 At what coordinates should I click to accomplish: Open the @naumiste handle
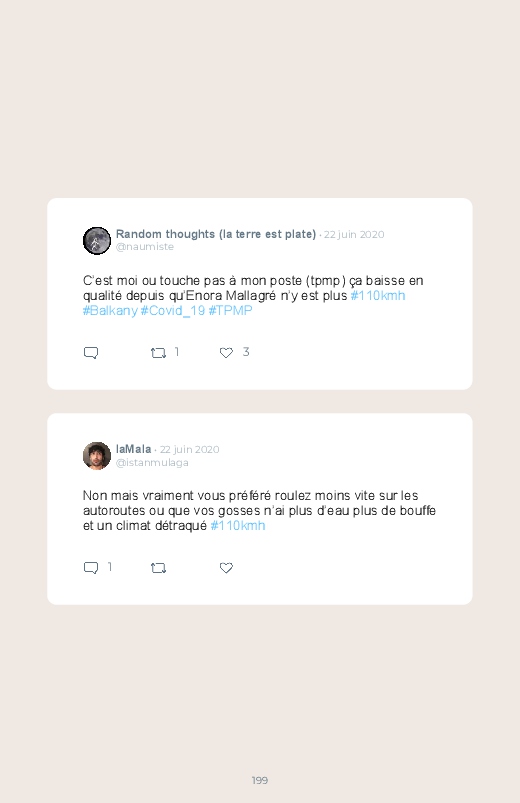[145, 247]
